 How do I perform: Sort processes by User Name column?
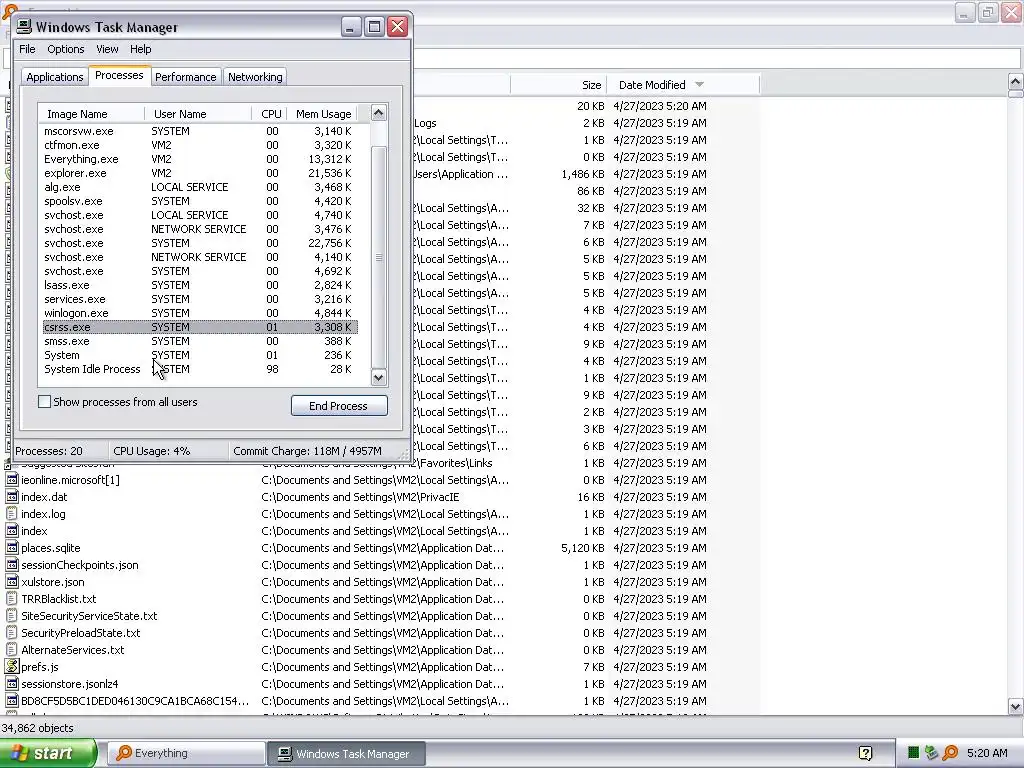click(199, 114)
